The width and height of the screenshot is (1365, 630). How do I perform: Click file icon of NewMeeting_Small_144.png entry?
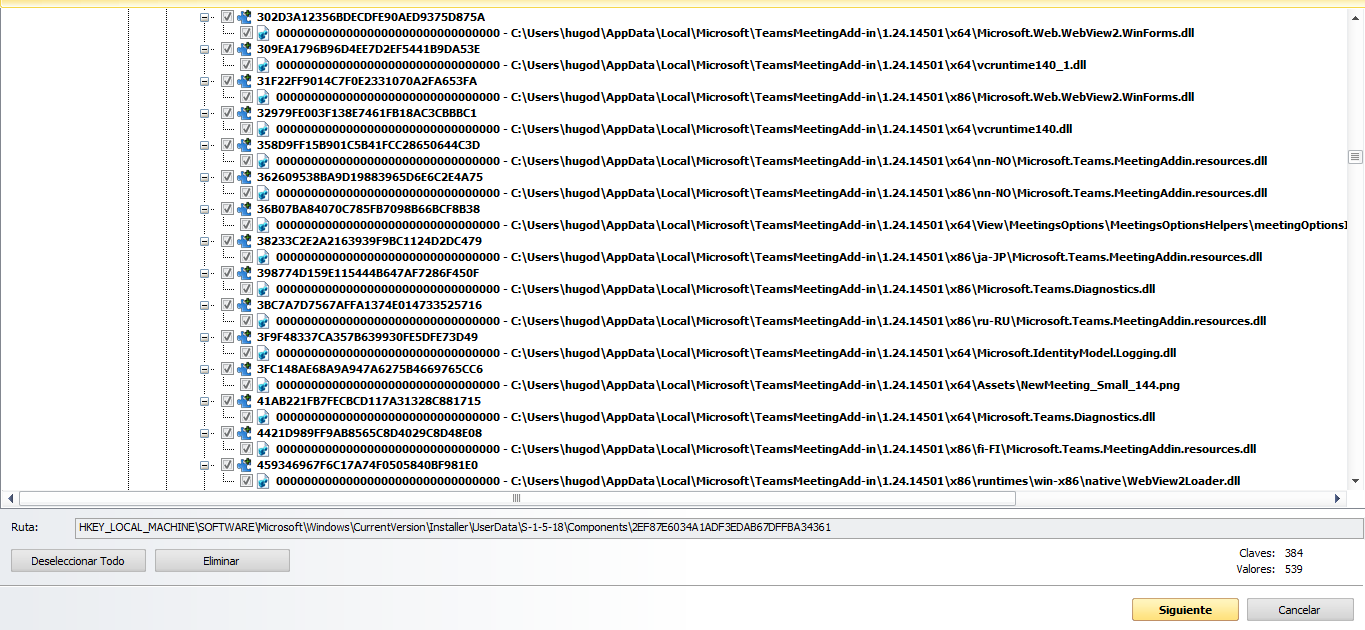(x=263, y=385)
